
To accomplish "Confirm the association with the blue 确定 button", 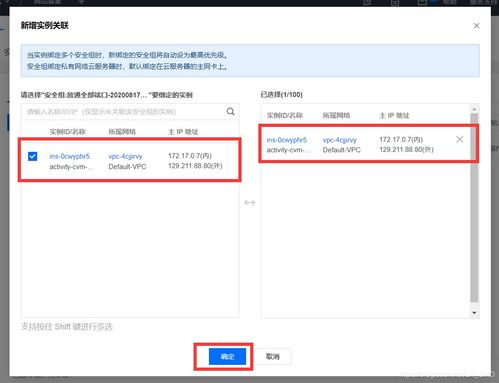I will pos(227,357).
